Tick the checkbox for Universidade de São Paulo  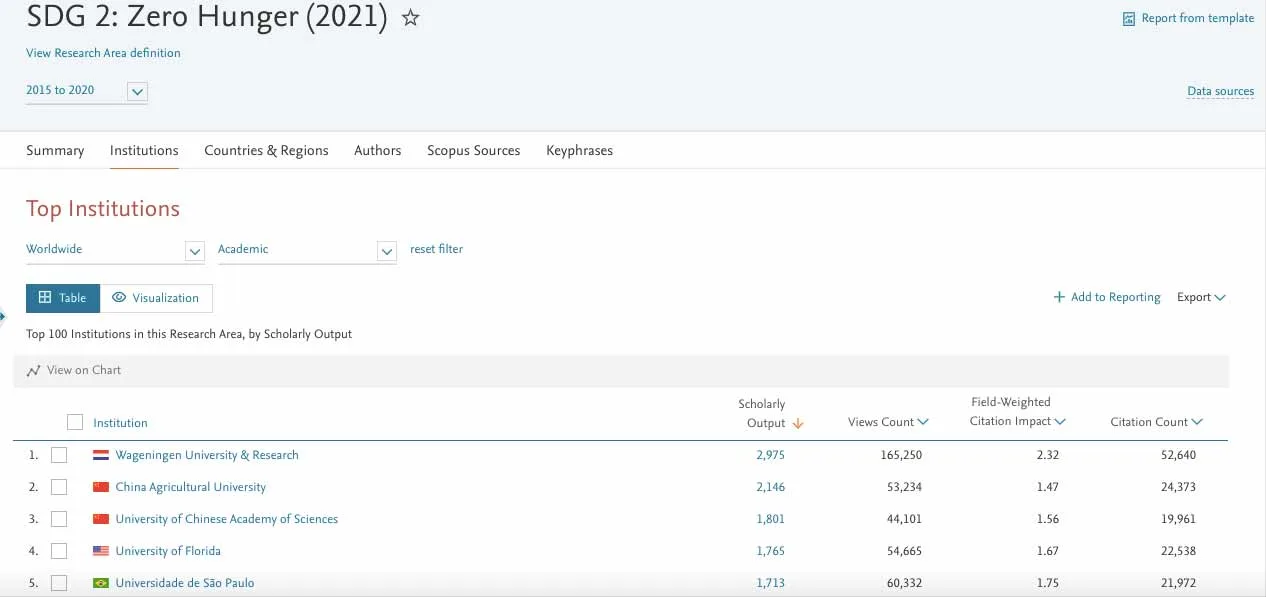[59, 583]
